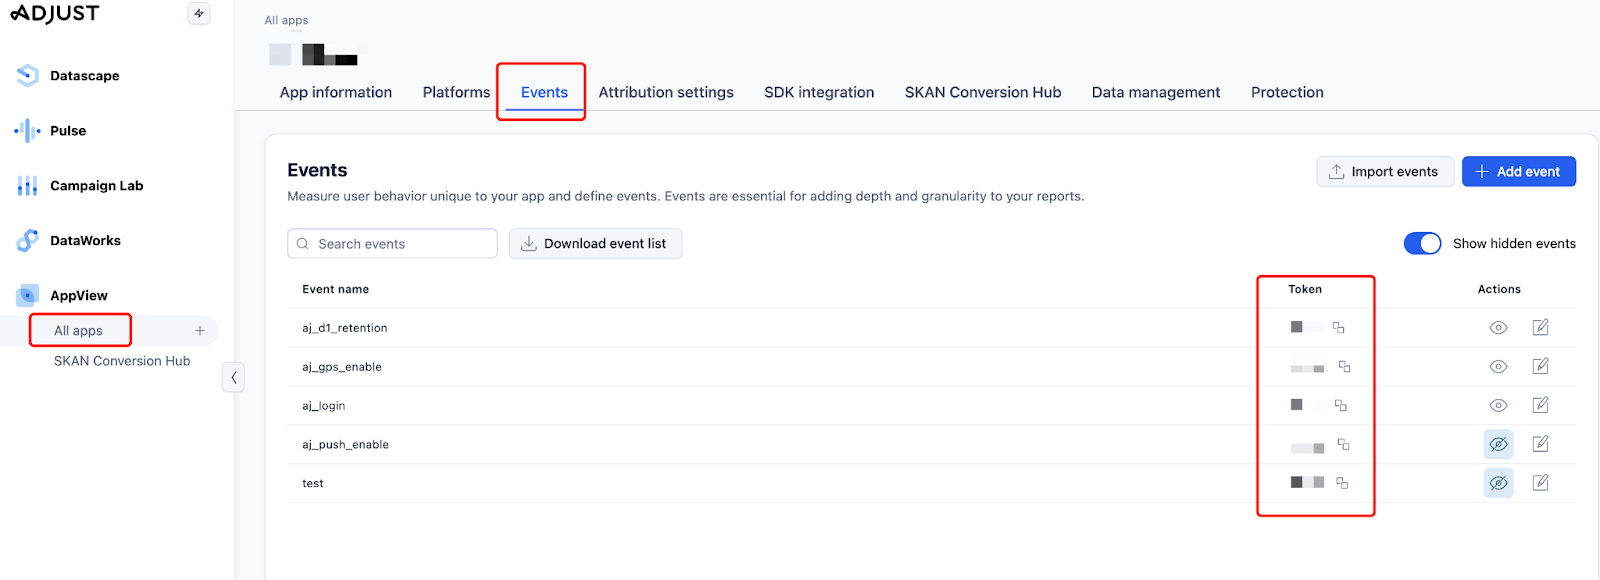Click the Actions column header
The height and width of the screenshot is (580, 1600).
click(x=1499, y=289)
